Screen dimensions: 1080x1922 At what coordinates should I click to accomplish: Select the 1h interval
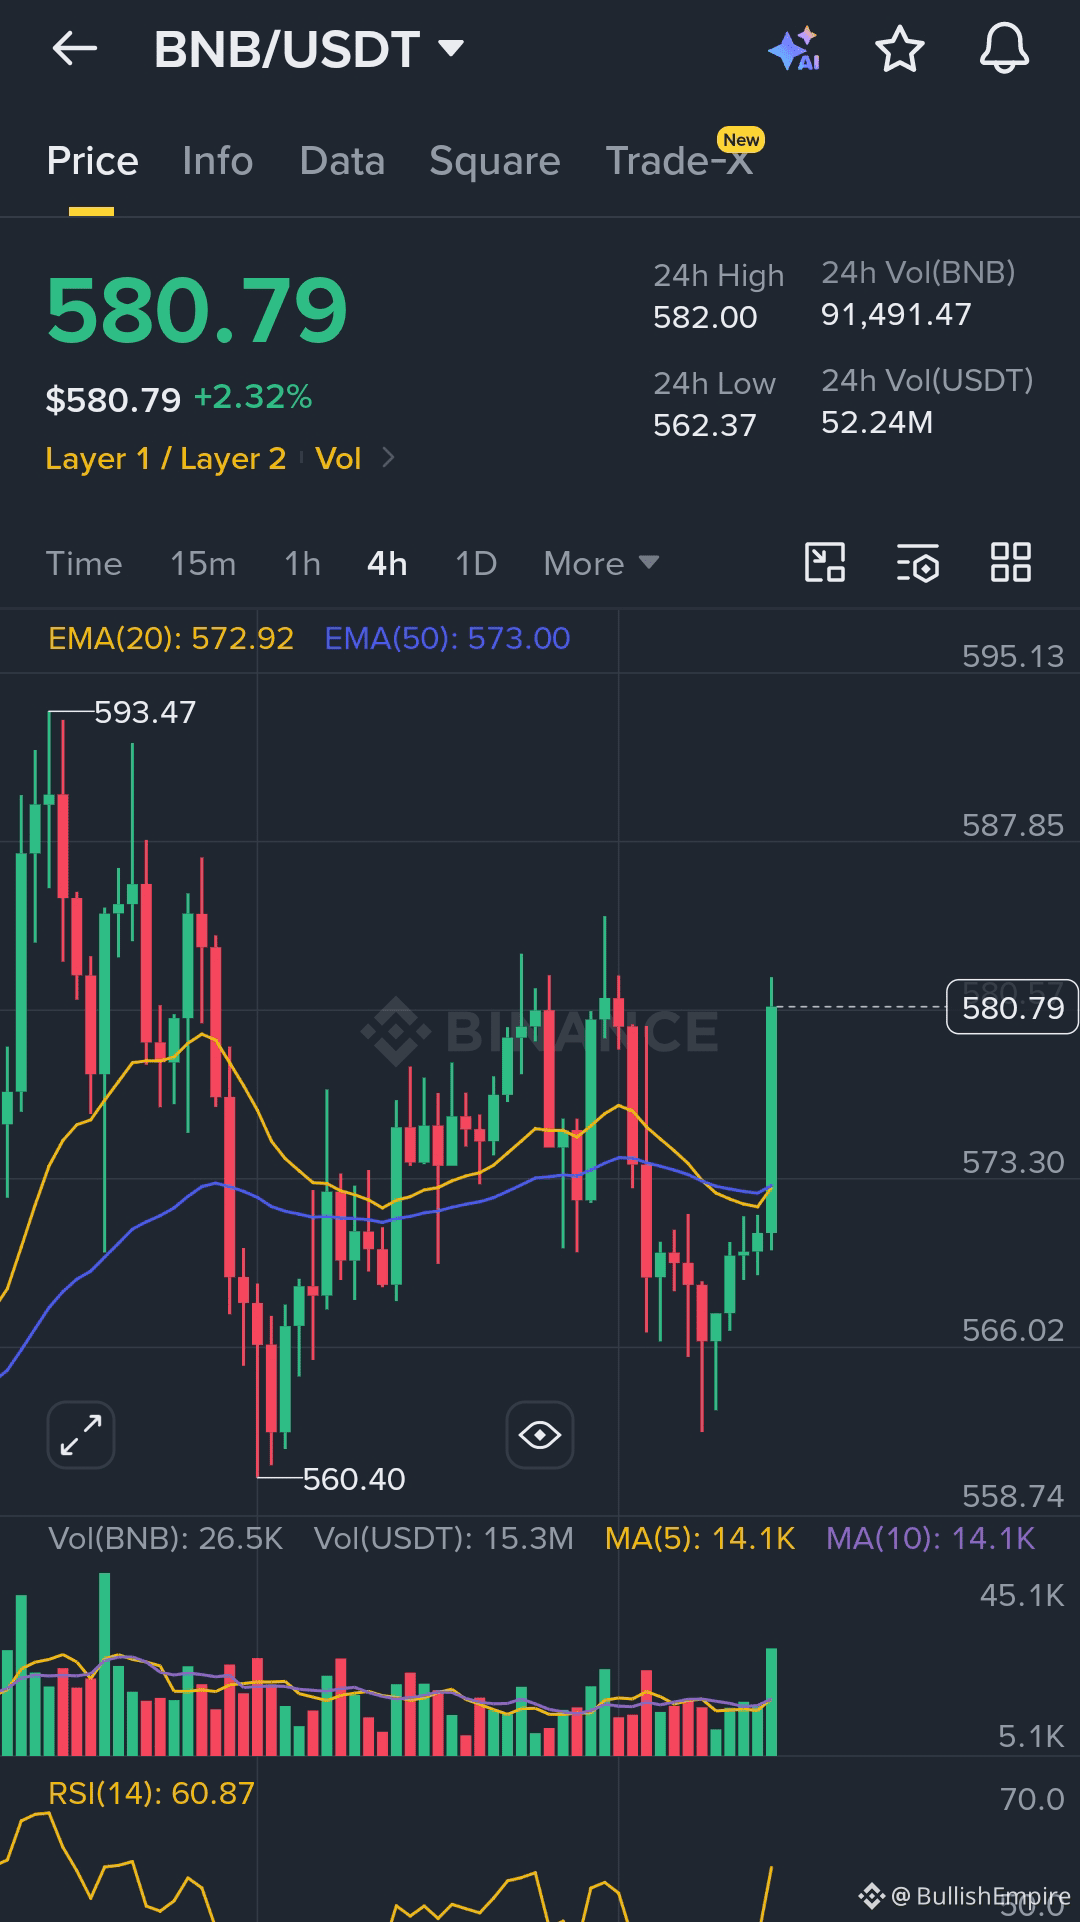[x=302, y=563]
